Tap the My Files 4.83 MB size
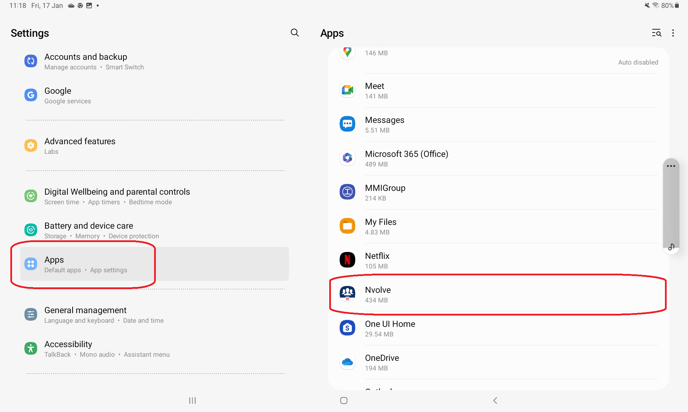 click(377, 232)
